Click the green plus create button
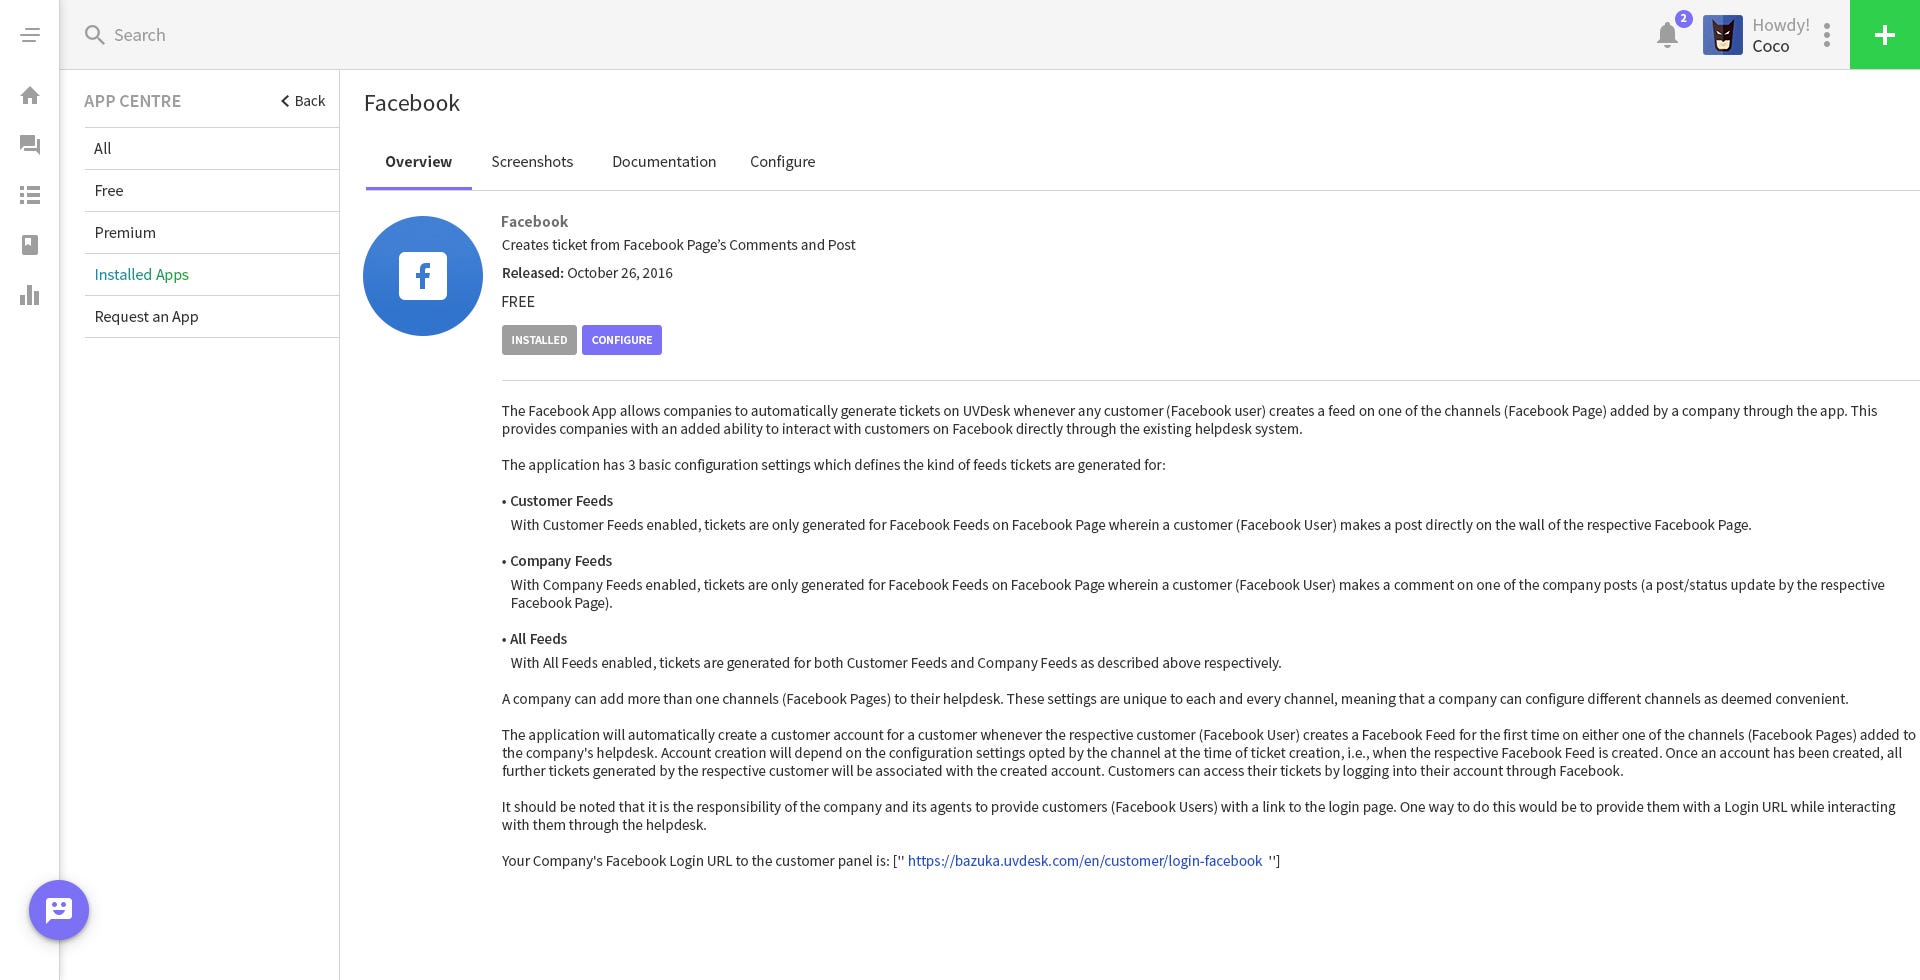1920x980 pixels. coord(1885,35)
